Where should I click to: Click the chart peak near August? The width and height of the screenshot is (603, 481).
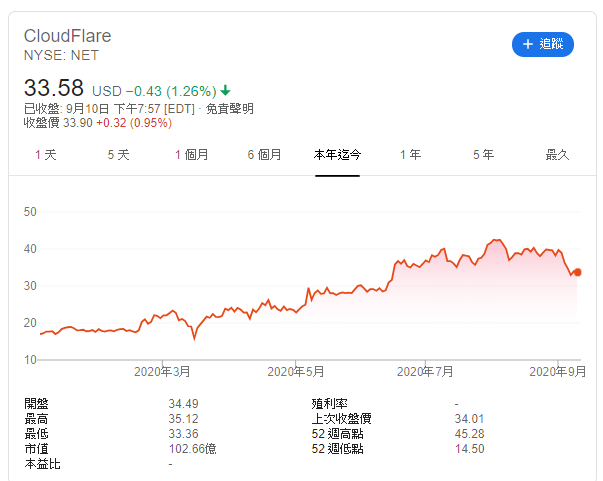[497, 240]
